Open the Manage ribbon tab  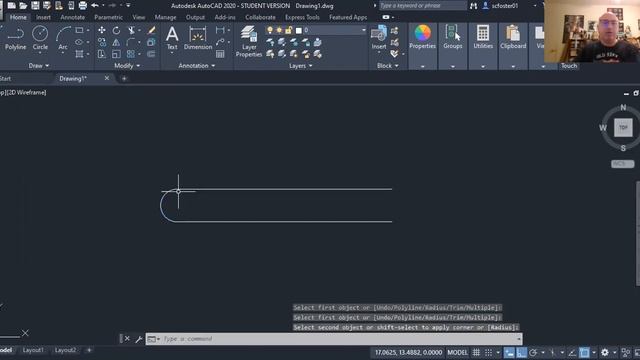(x=165, y=17)
